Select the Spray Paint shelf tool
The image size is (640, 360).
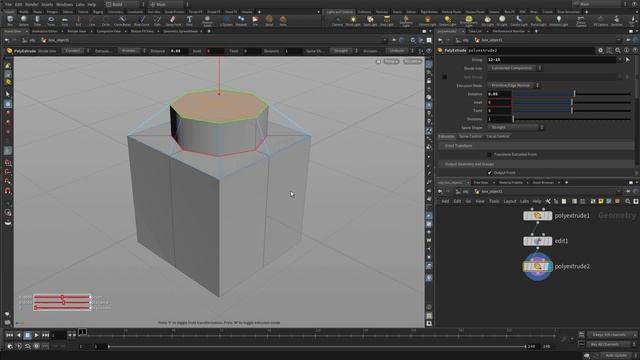(x=173, y=20)
